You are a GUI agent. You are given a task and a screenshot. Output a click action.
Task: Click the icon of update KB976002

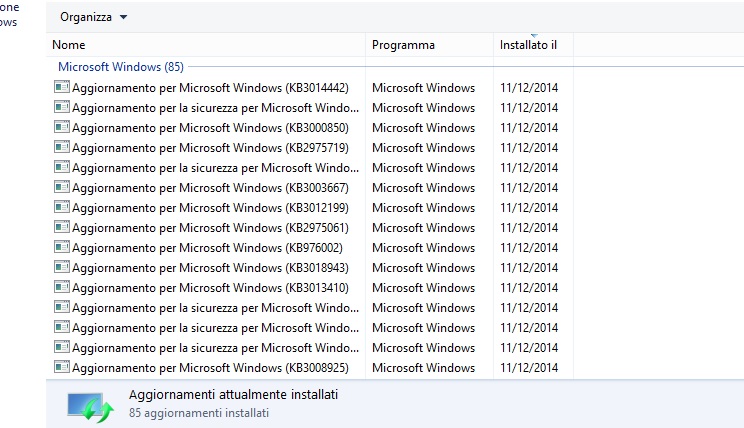point(62,247)
